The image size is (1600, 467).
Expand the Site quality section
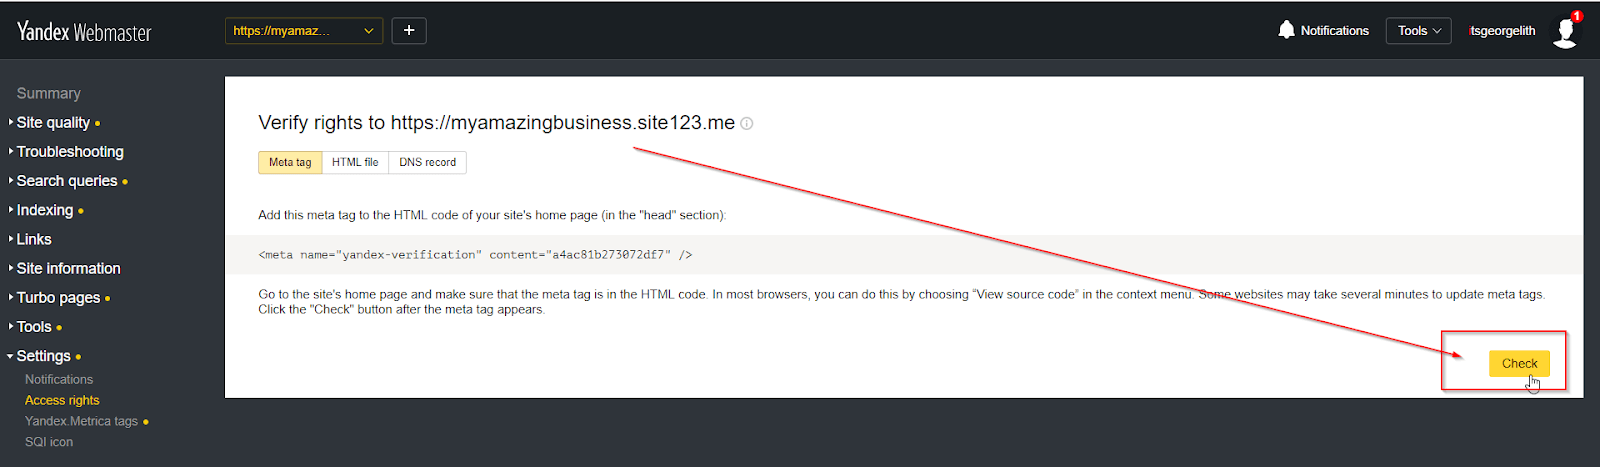[x=53, y=123]
